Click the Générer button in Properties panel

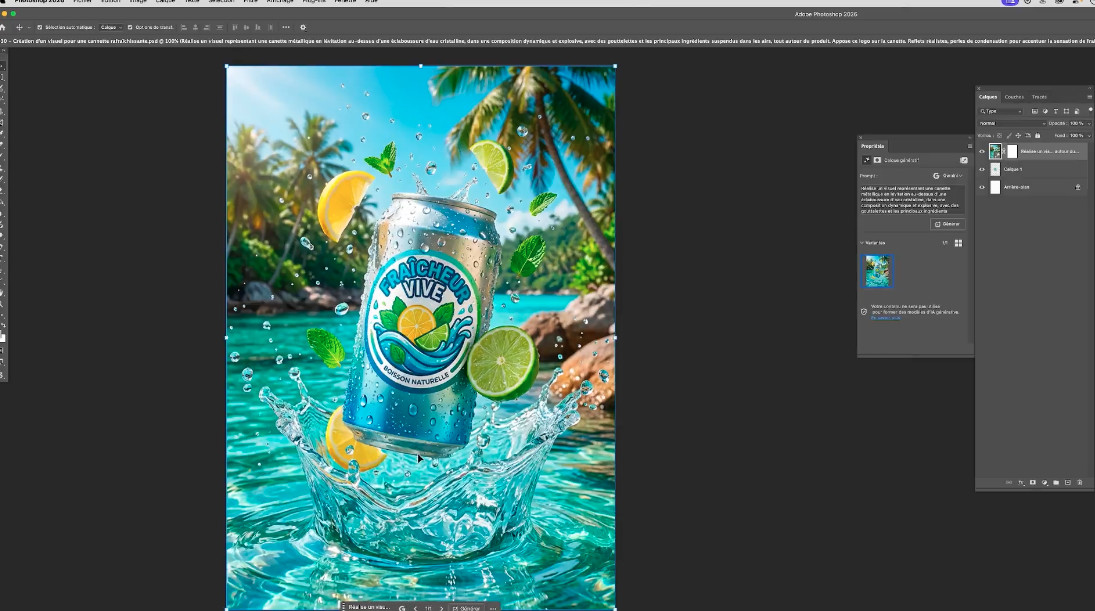(x=948, y=224)
